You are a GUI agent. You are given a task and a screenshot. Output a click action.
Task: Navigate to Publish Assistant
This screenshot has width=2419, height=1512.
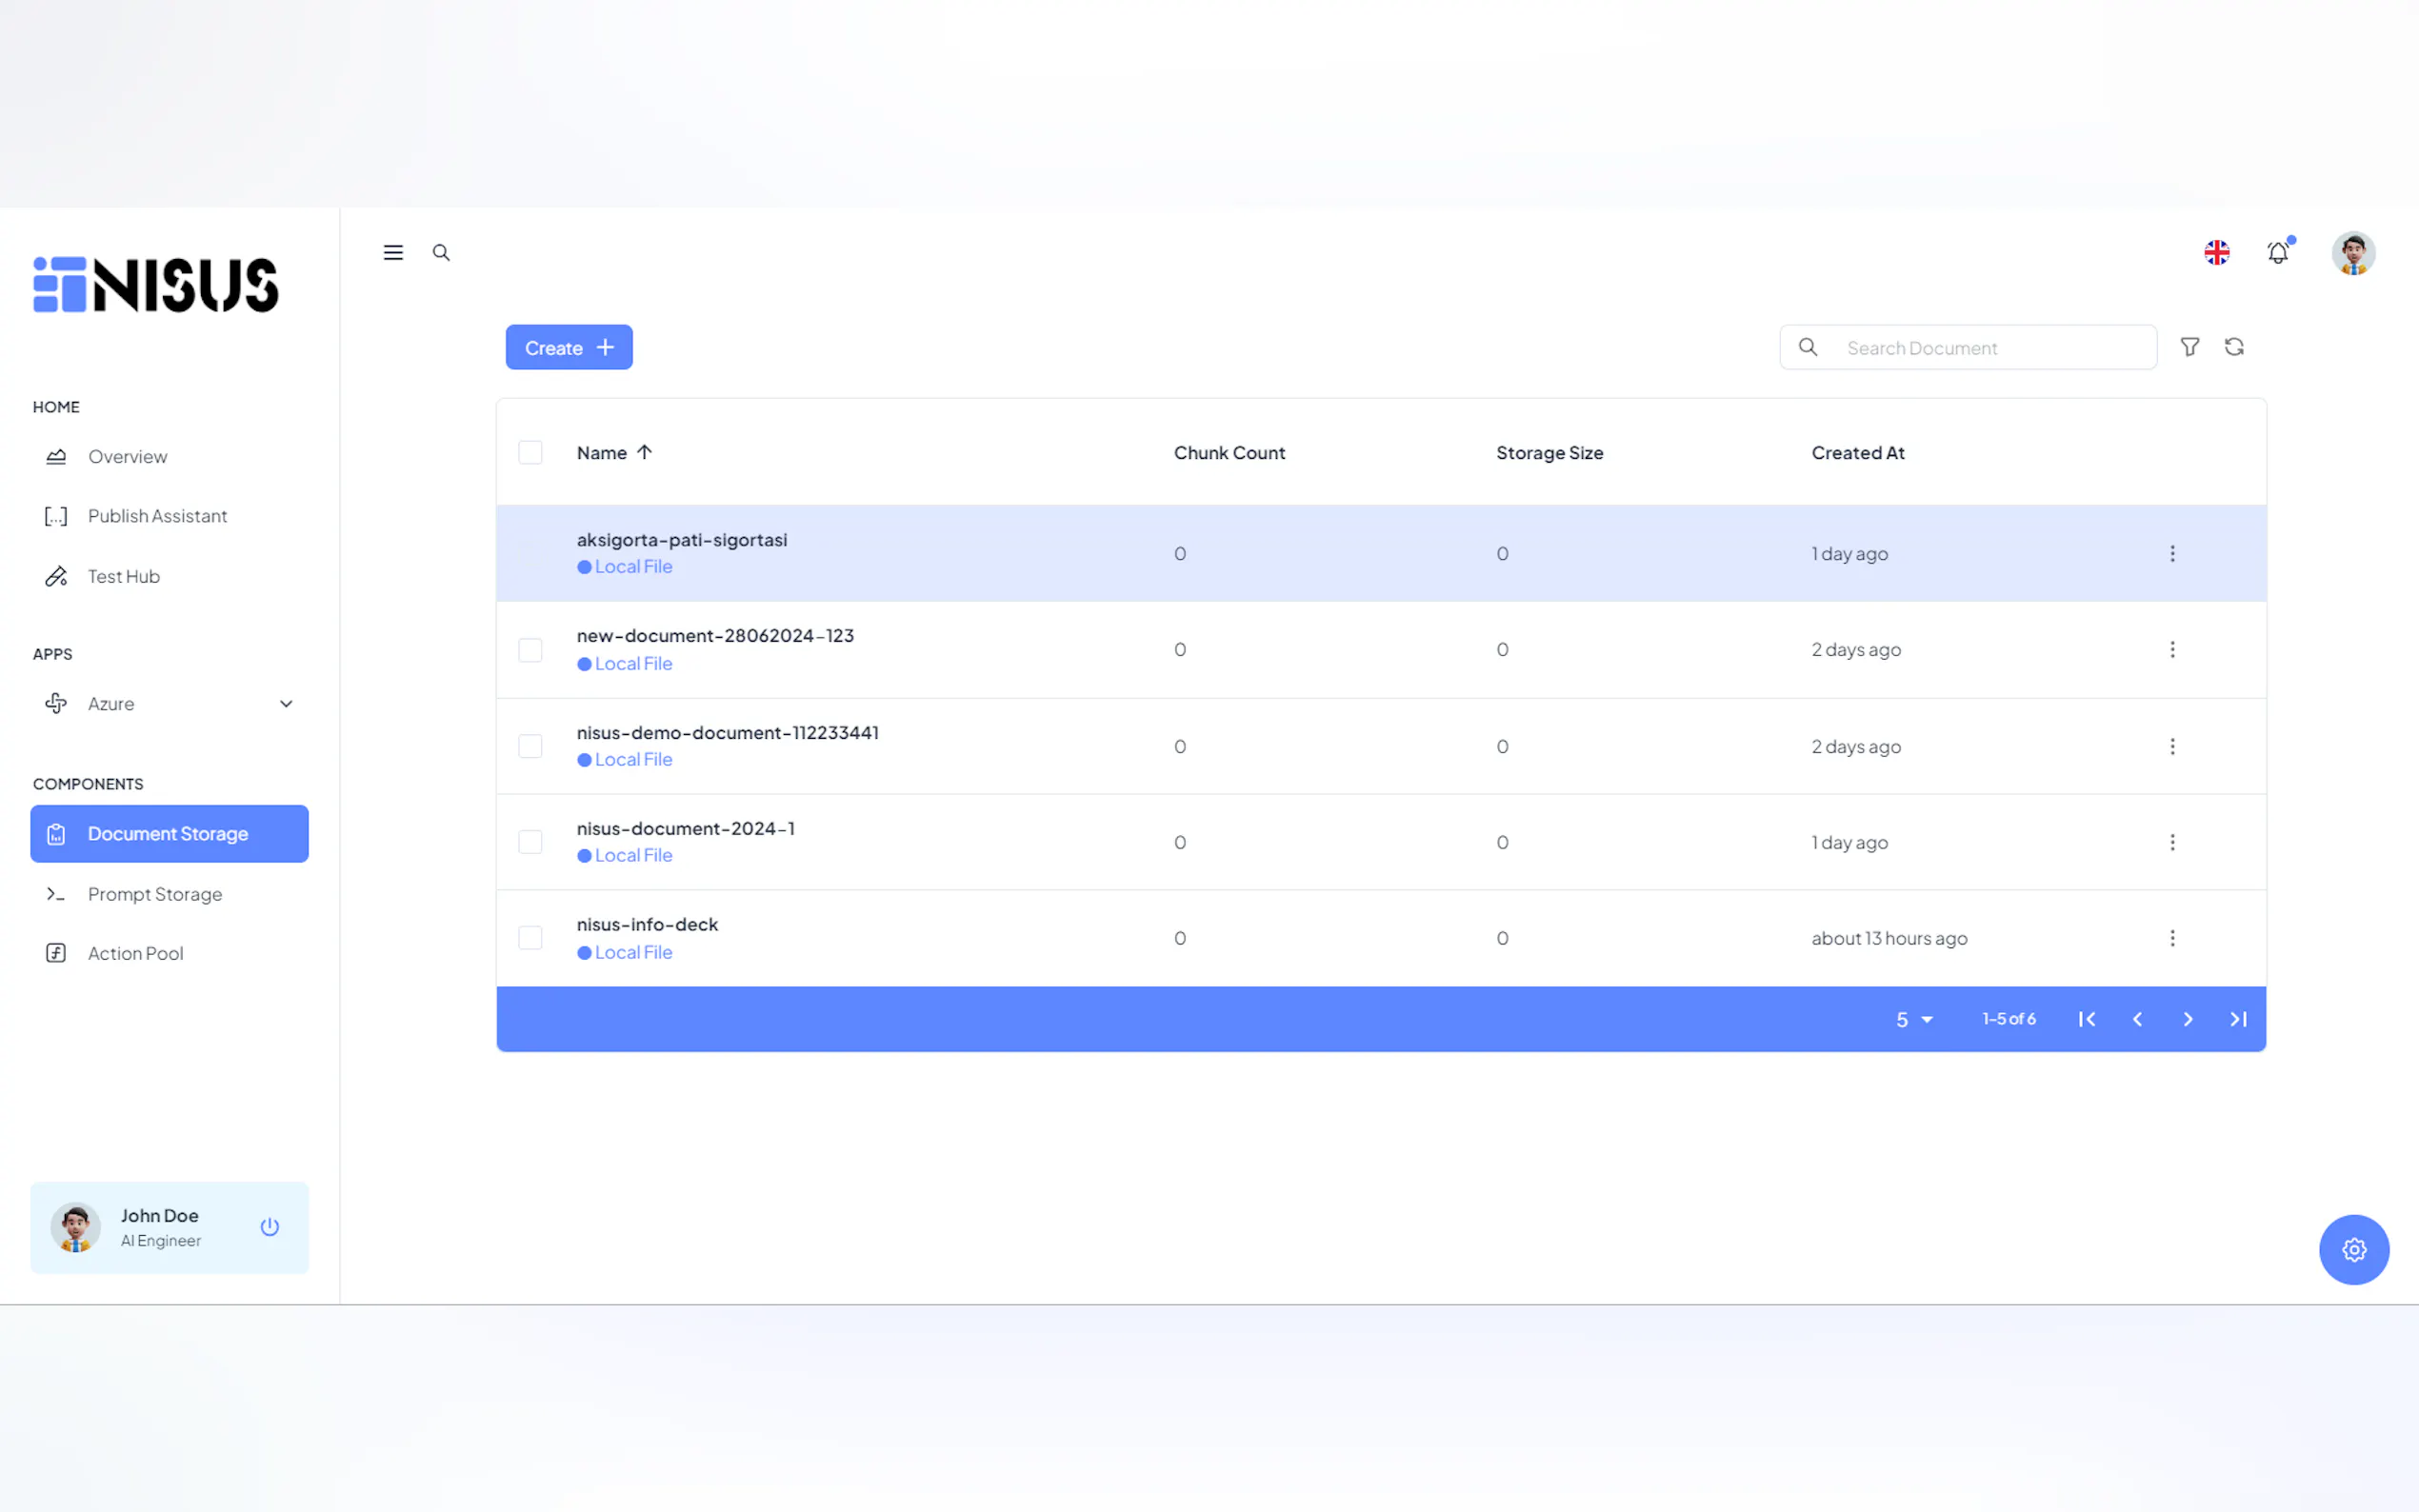[x=157, y=516]
